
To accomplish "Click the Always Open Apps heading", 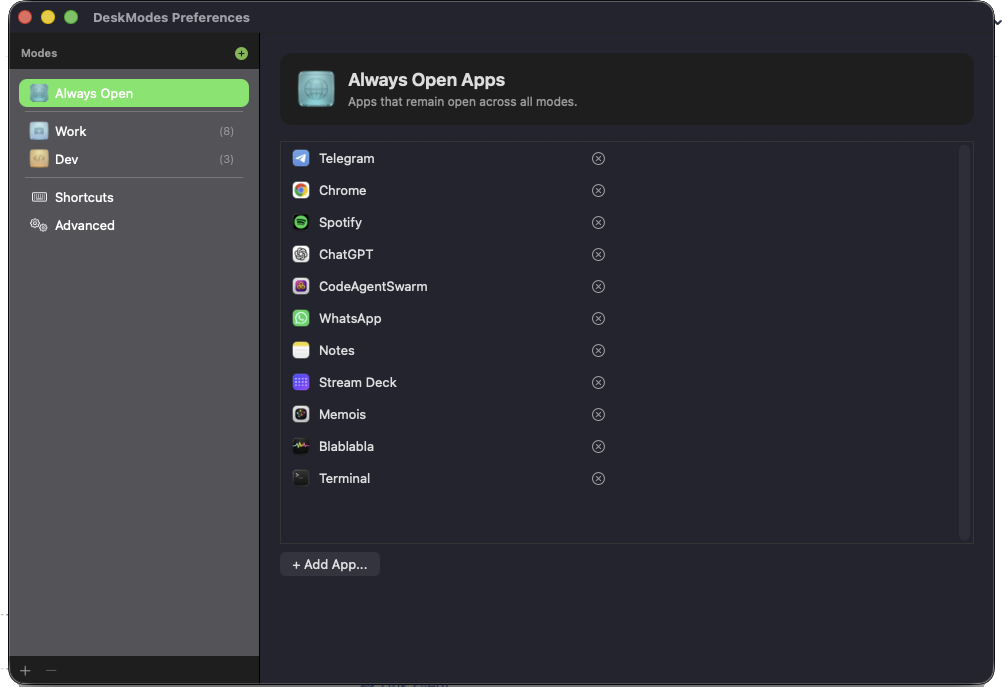I will click(426, 80).
